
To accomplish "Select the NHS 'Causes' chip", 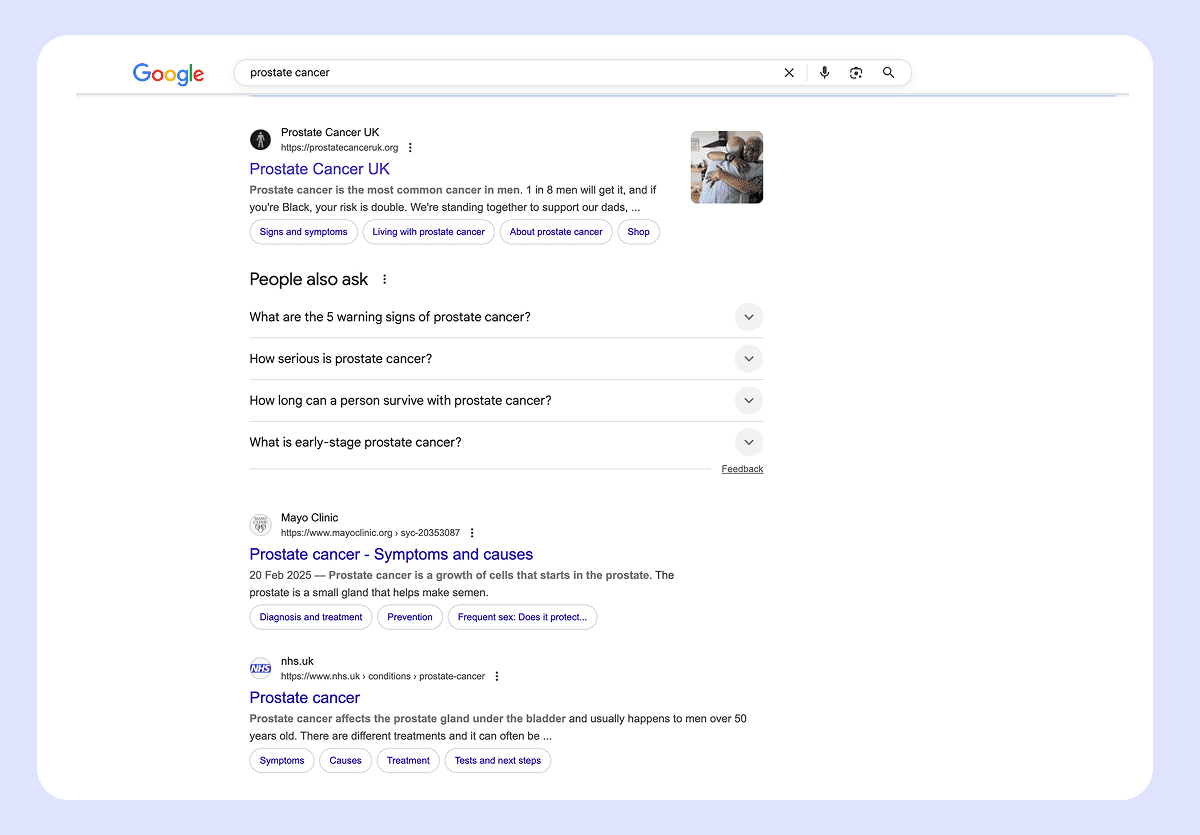I will 345,761.
